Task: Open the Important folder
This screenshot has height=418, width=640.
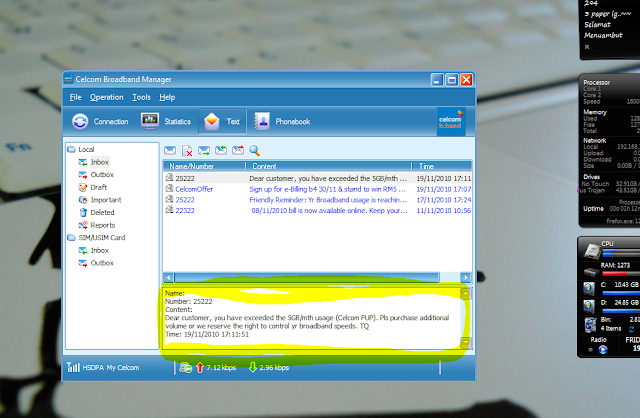Action: click(100, 200)
